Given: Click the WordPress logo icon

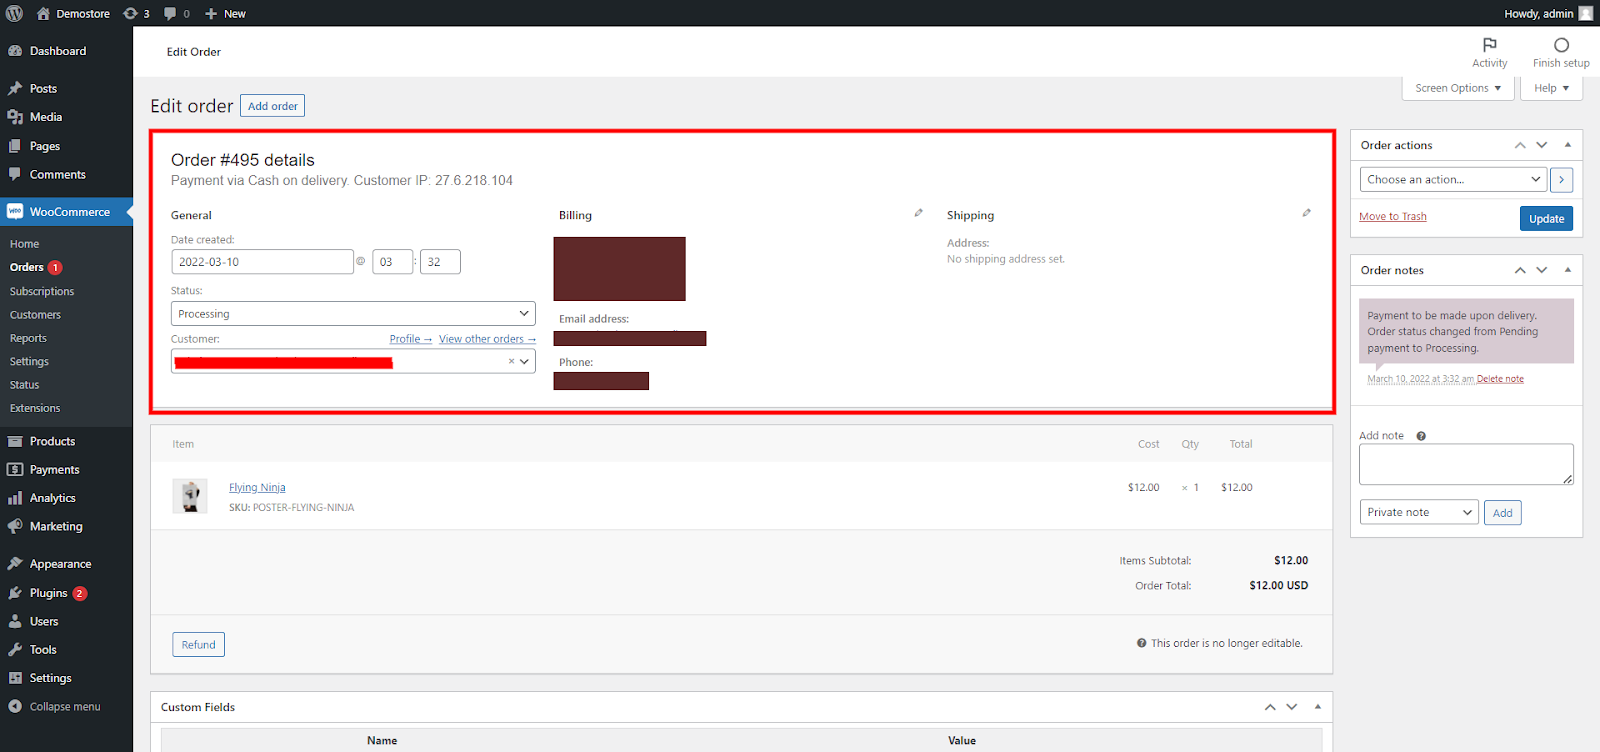Looking at the screenshot, I should point(14,13).
